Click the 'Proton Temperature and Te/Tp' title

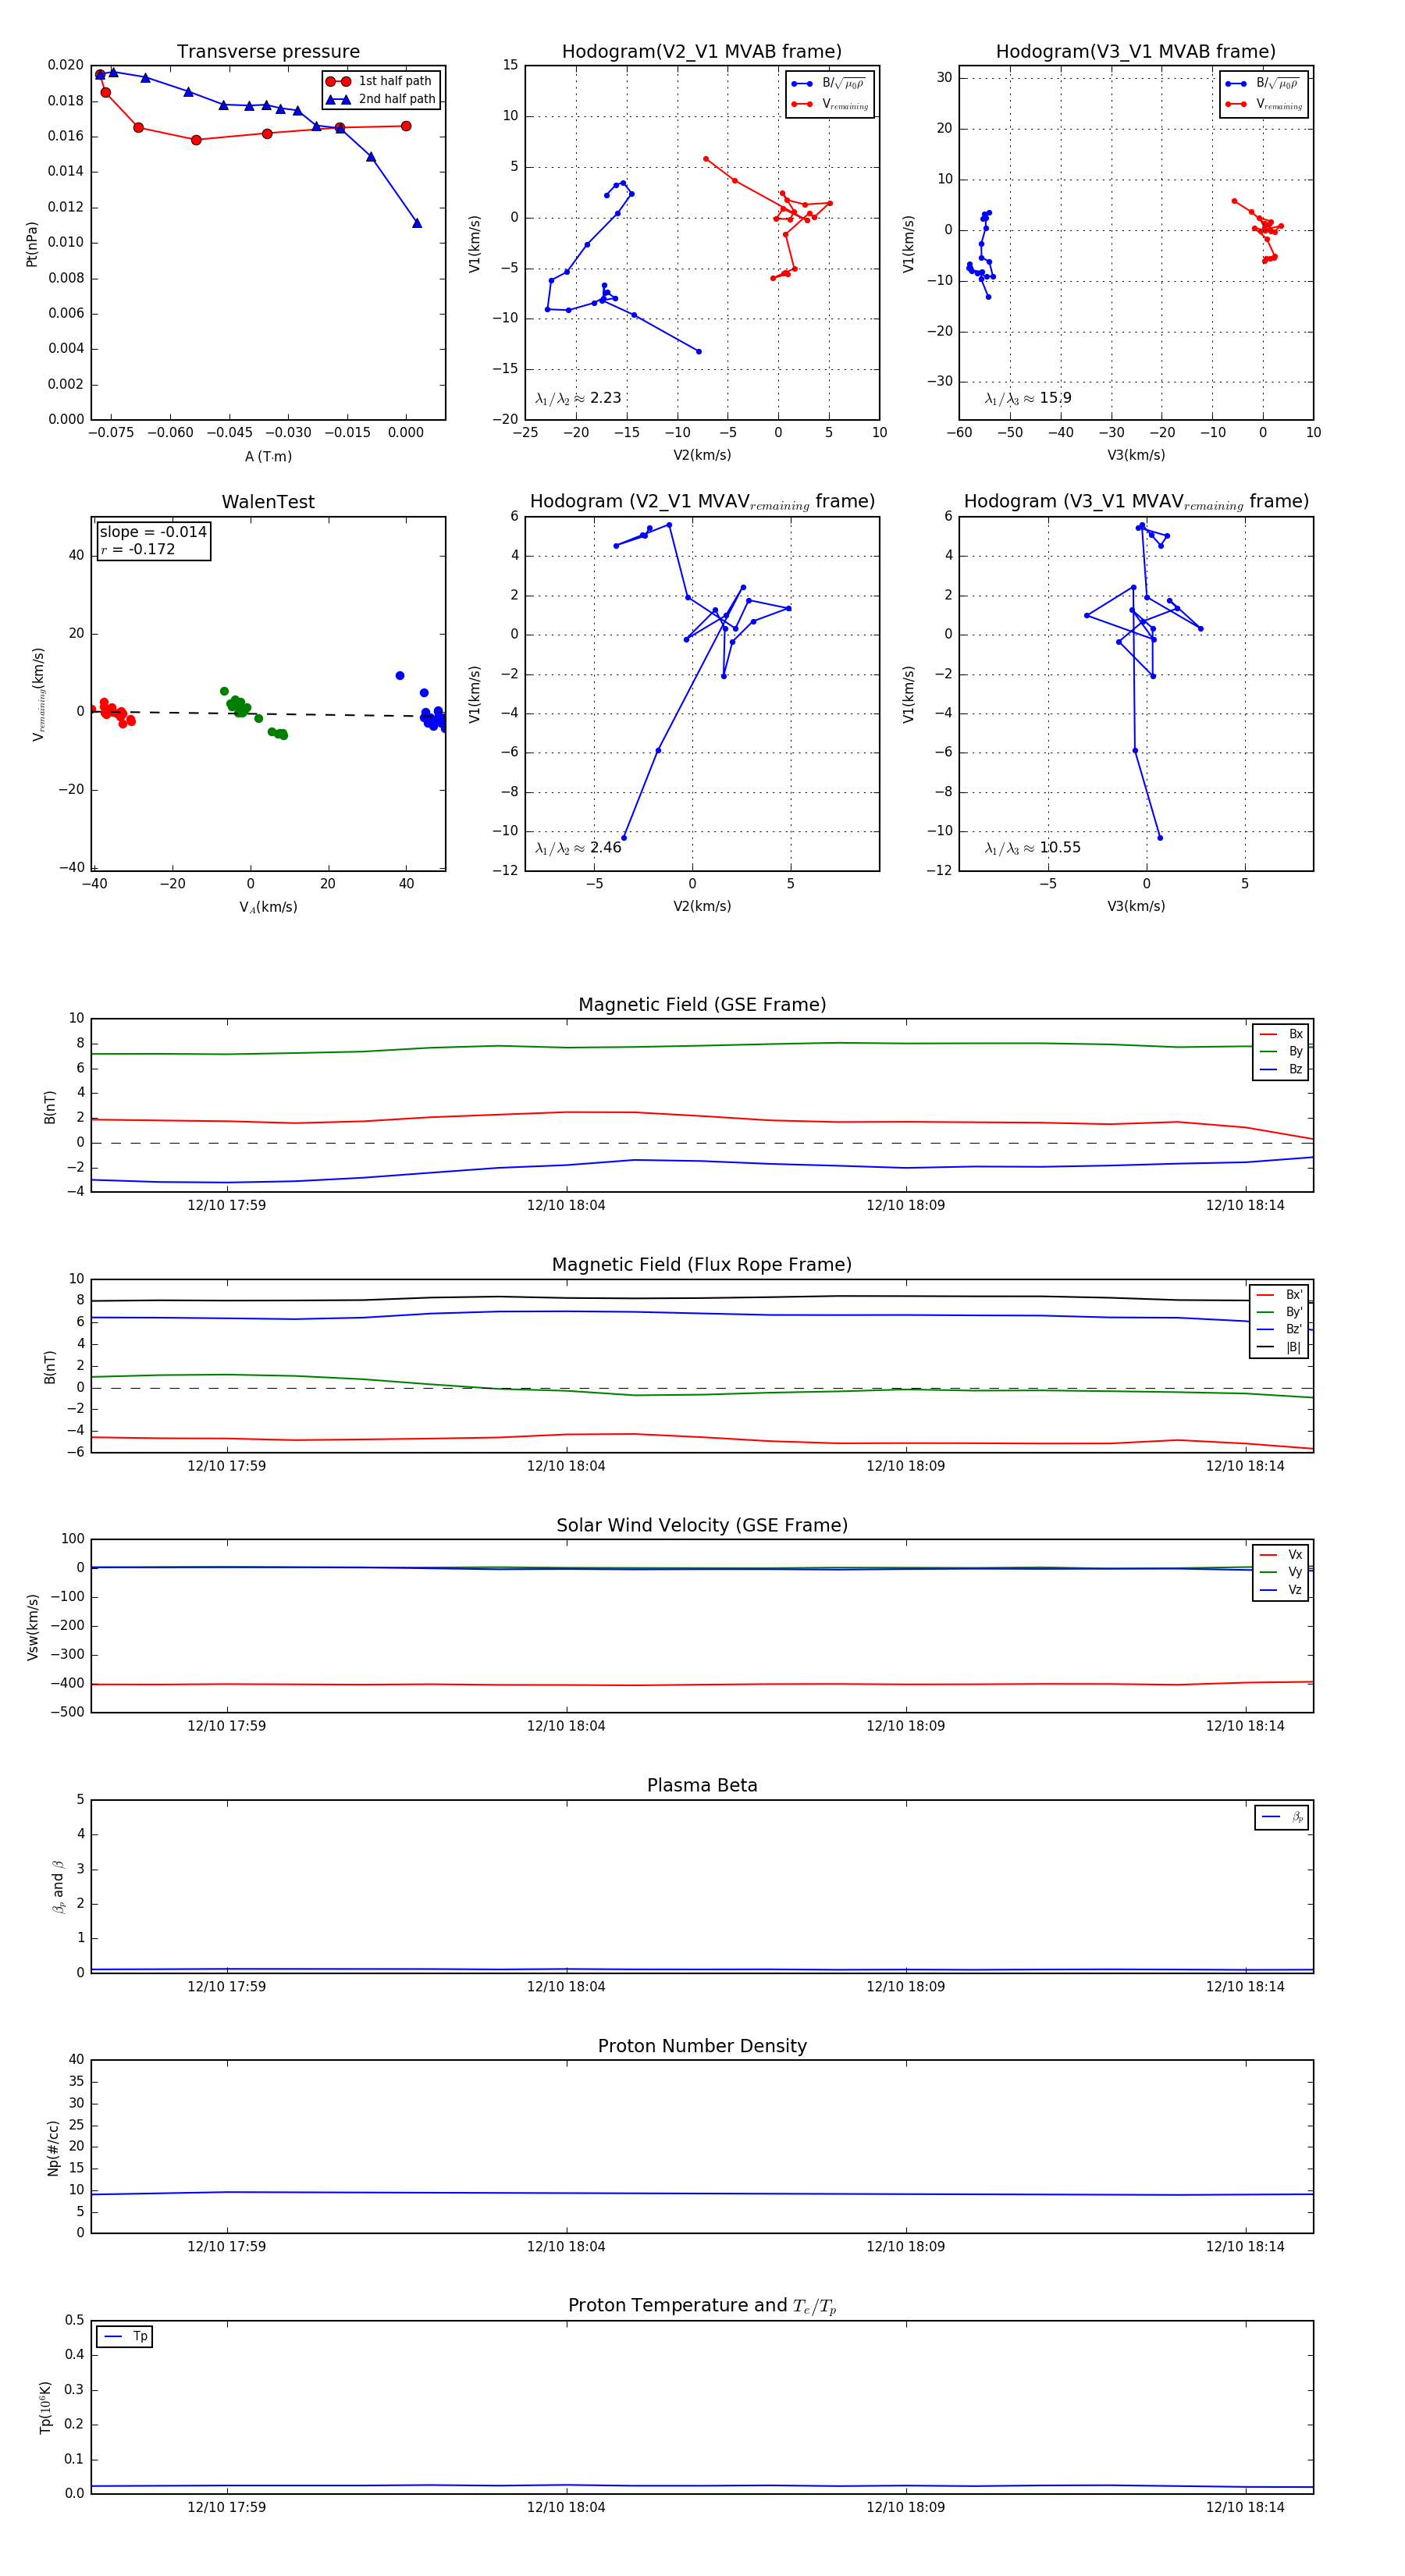point(702,2306)
